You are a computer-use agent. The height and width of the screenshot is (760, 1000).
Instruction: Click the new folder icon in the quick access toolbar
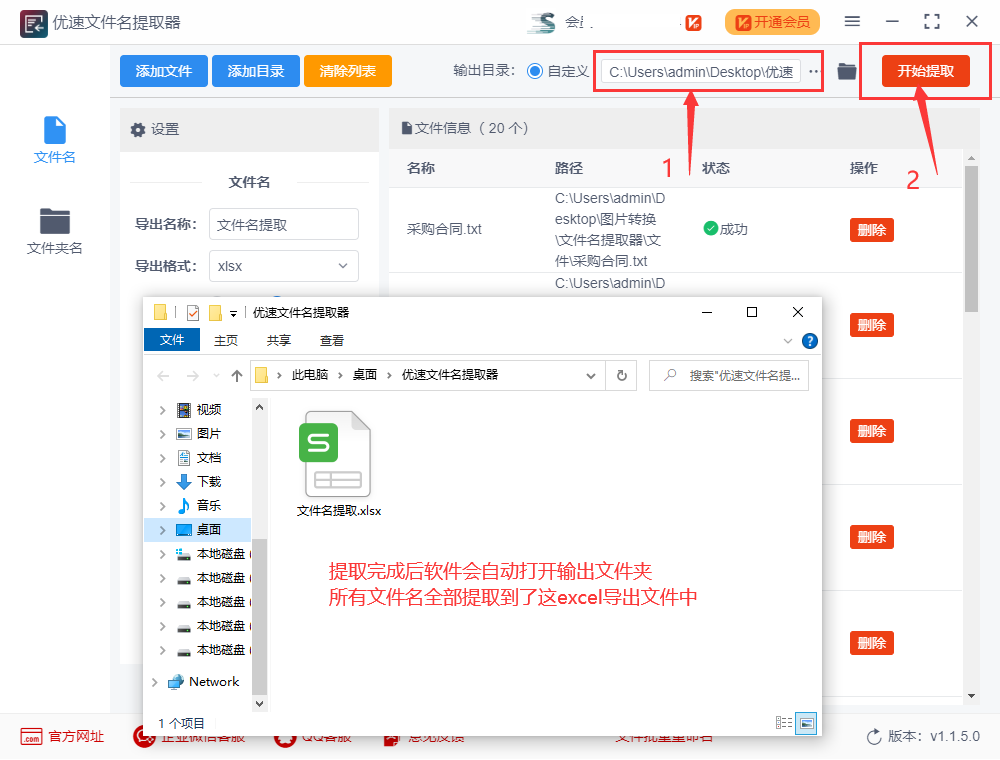pyautogui.click(x=216, y=312)
